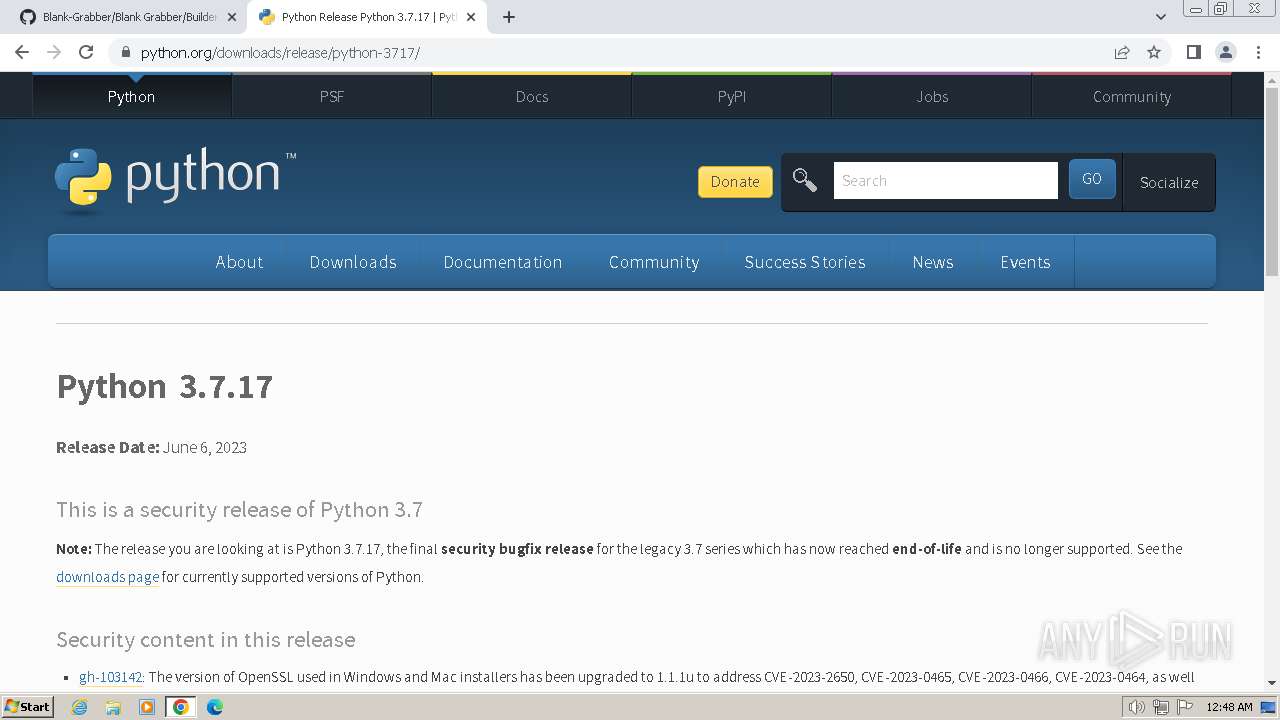Viewport: 1280px width, 720px height.
Task: Click the Show desktop tray button
Action: coord(1268,707)
